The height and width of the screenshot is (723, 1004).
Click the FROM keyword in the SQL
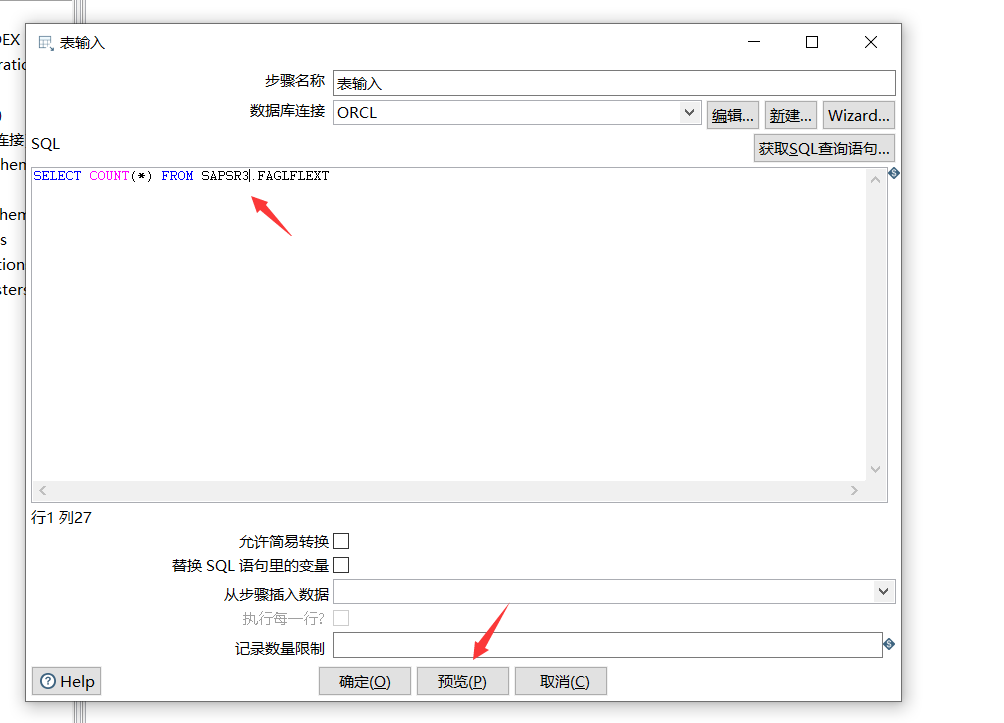tap(177, 175)
